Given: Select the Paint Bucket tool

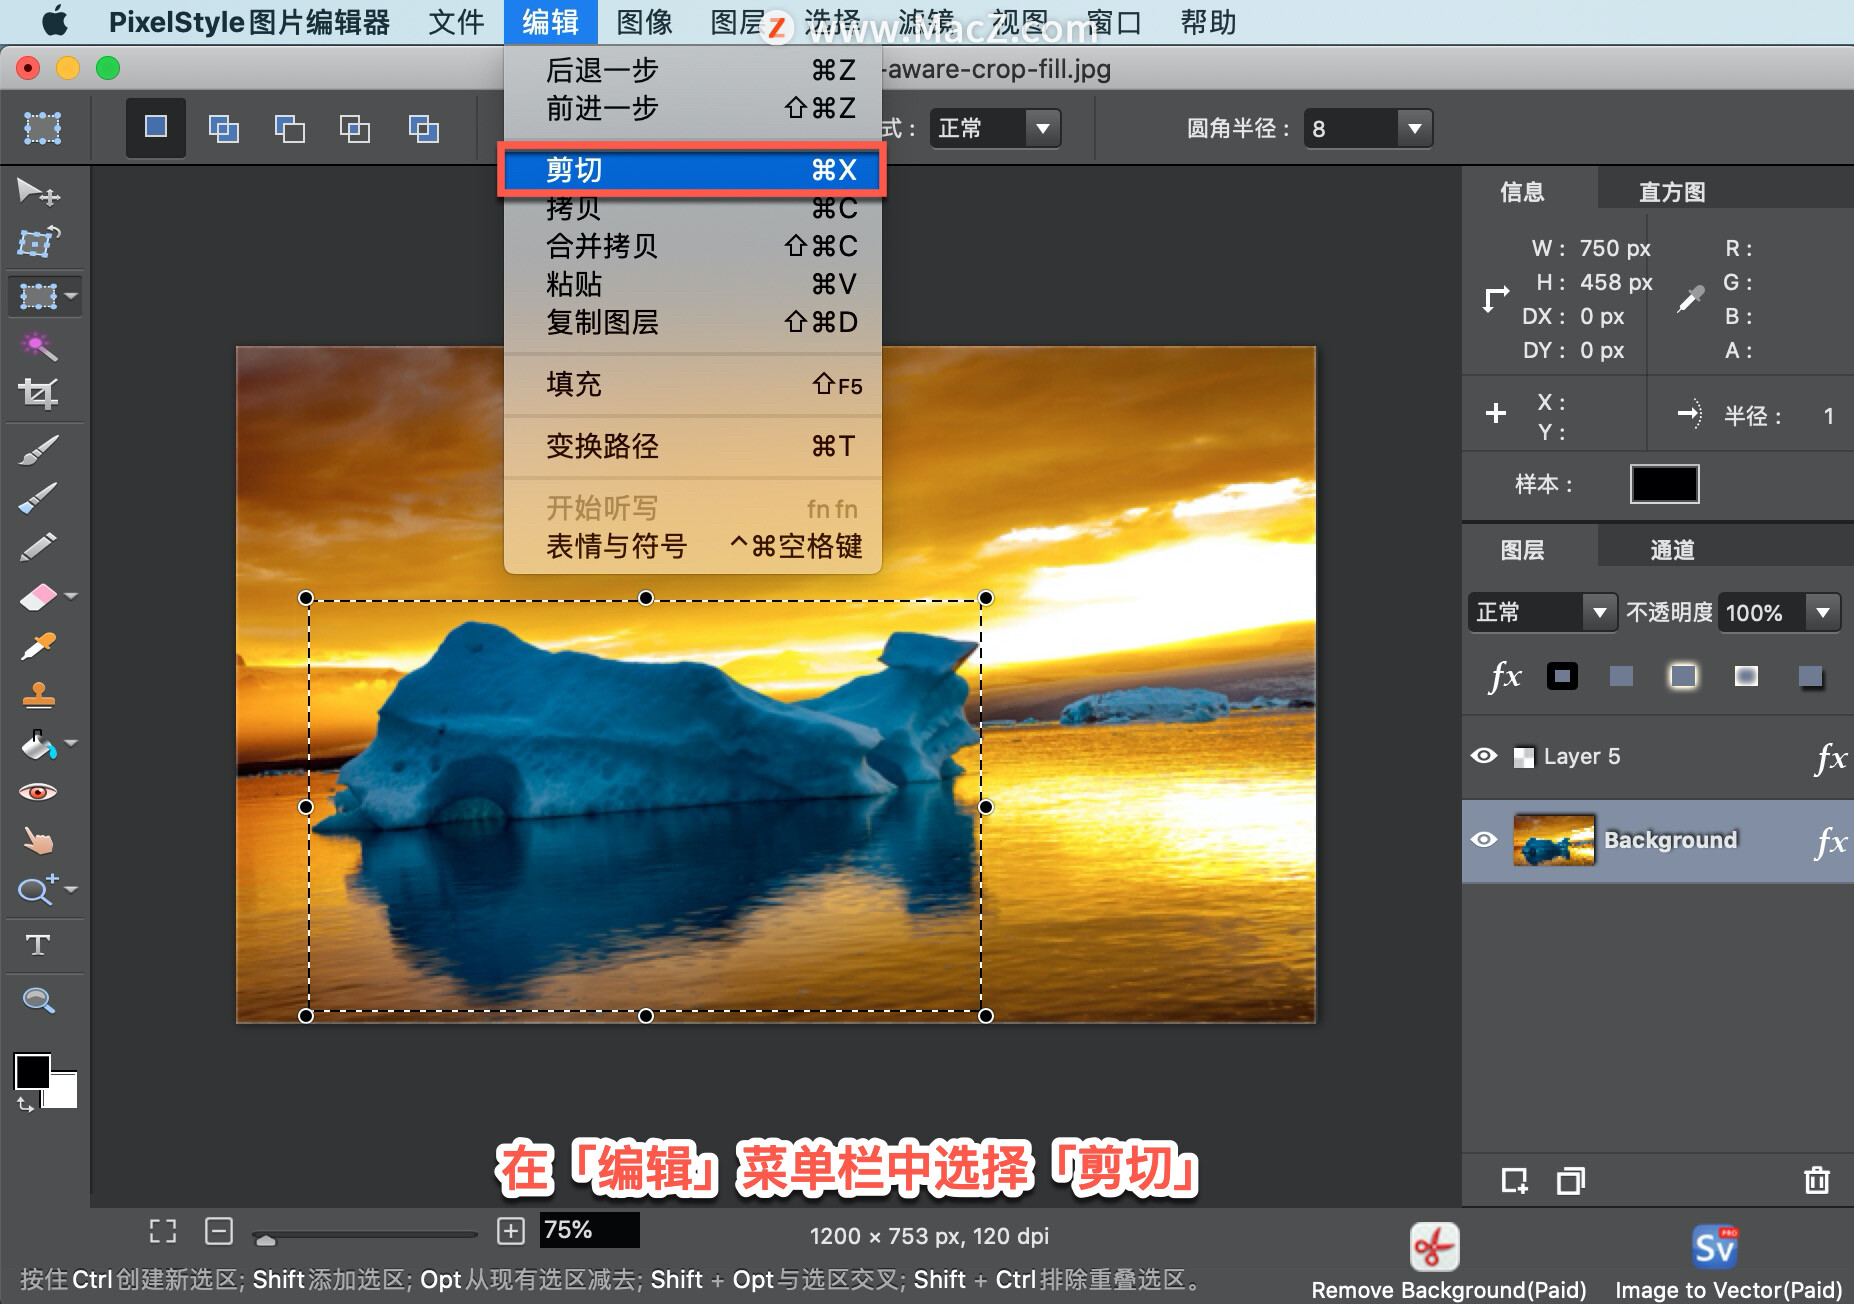Looking at the screenshot, I should (x=38, y=744).
